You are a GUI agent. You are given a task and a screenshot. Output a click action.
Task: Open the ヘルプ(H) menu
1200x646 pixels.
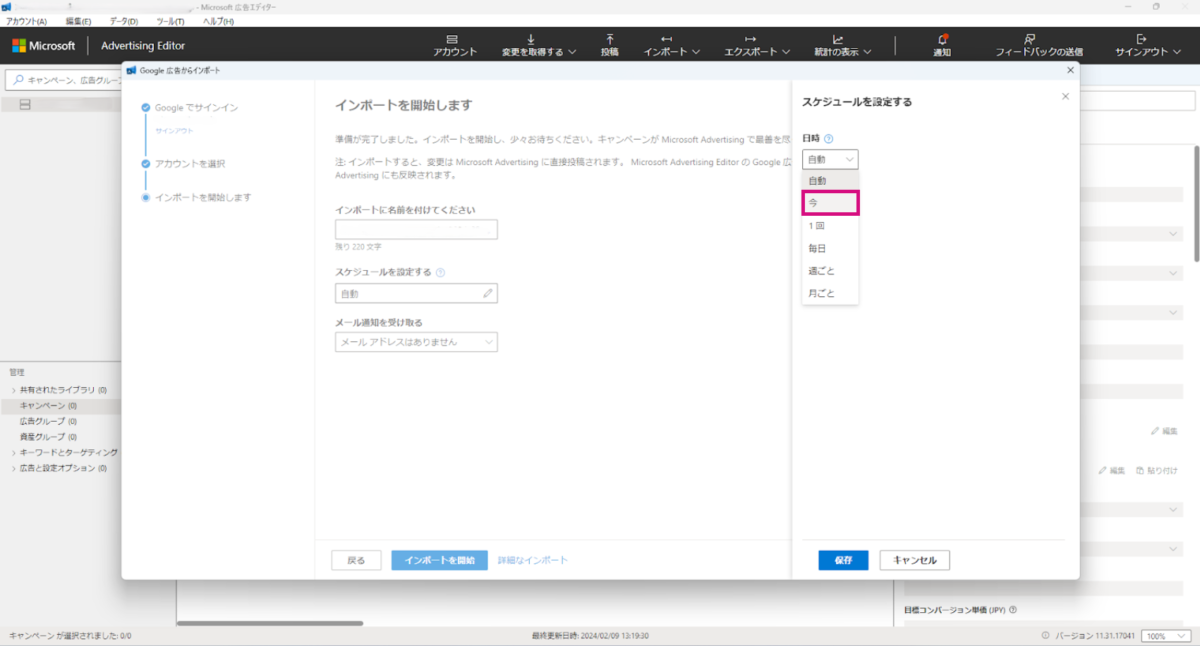tap(218, 21)
